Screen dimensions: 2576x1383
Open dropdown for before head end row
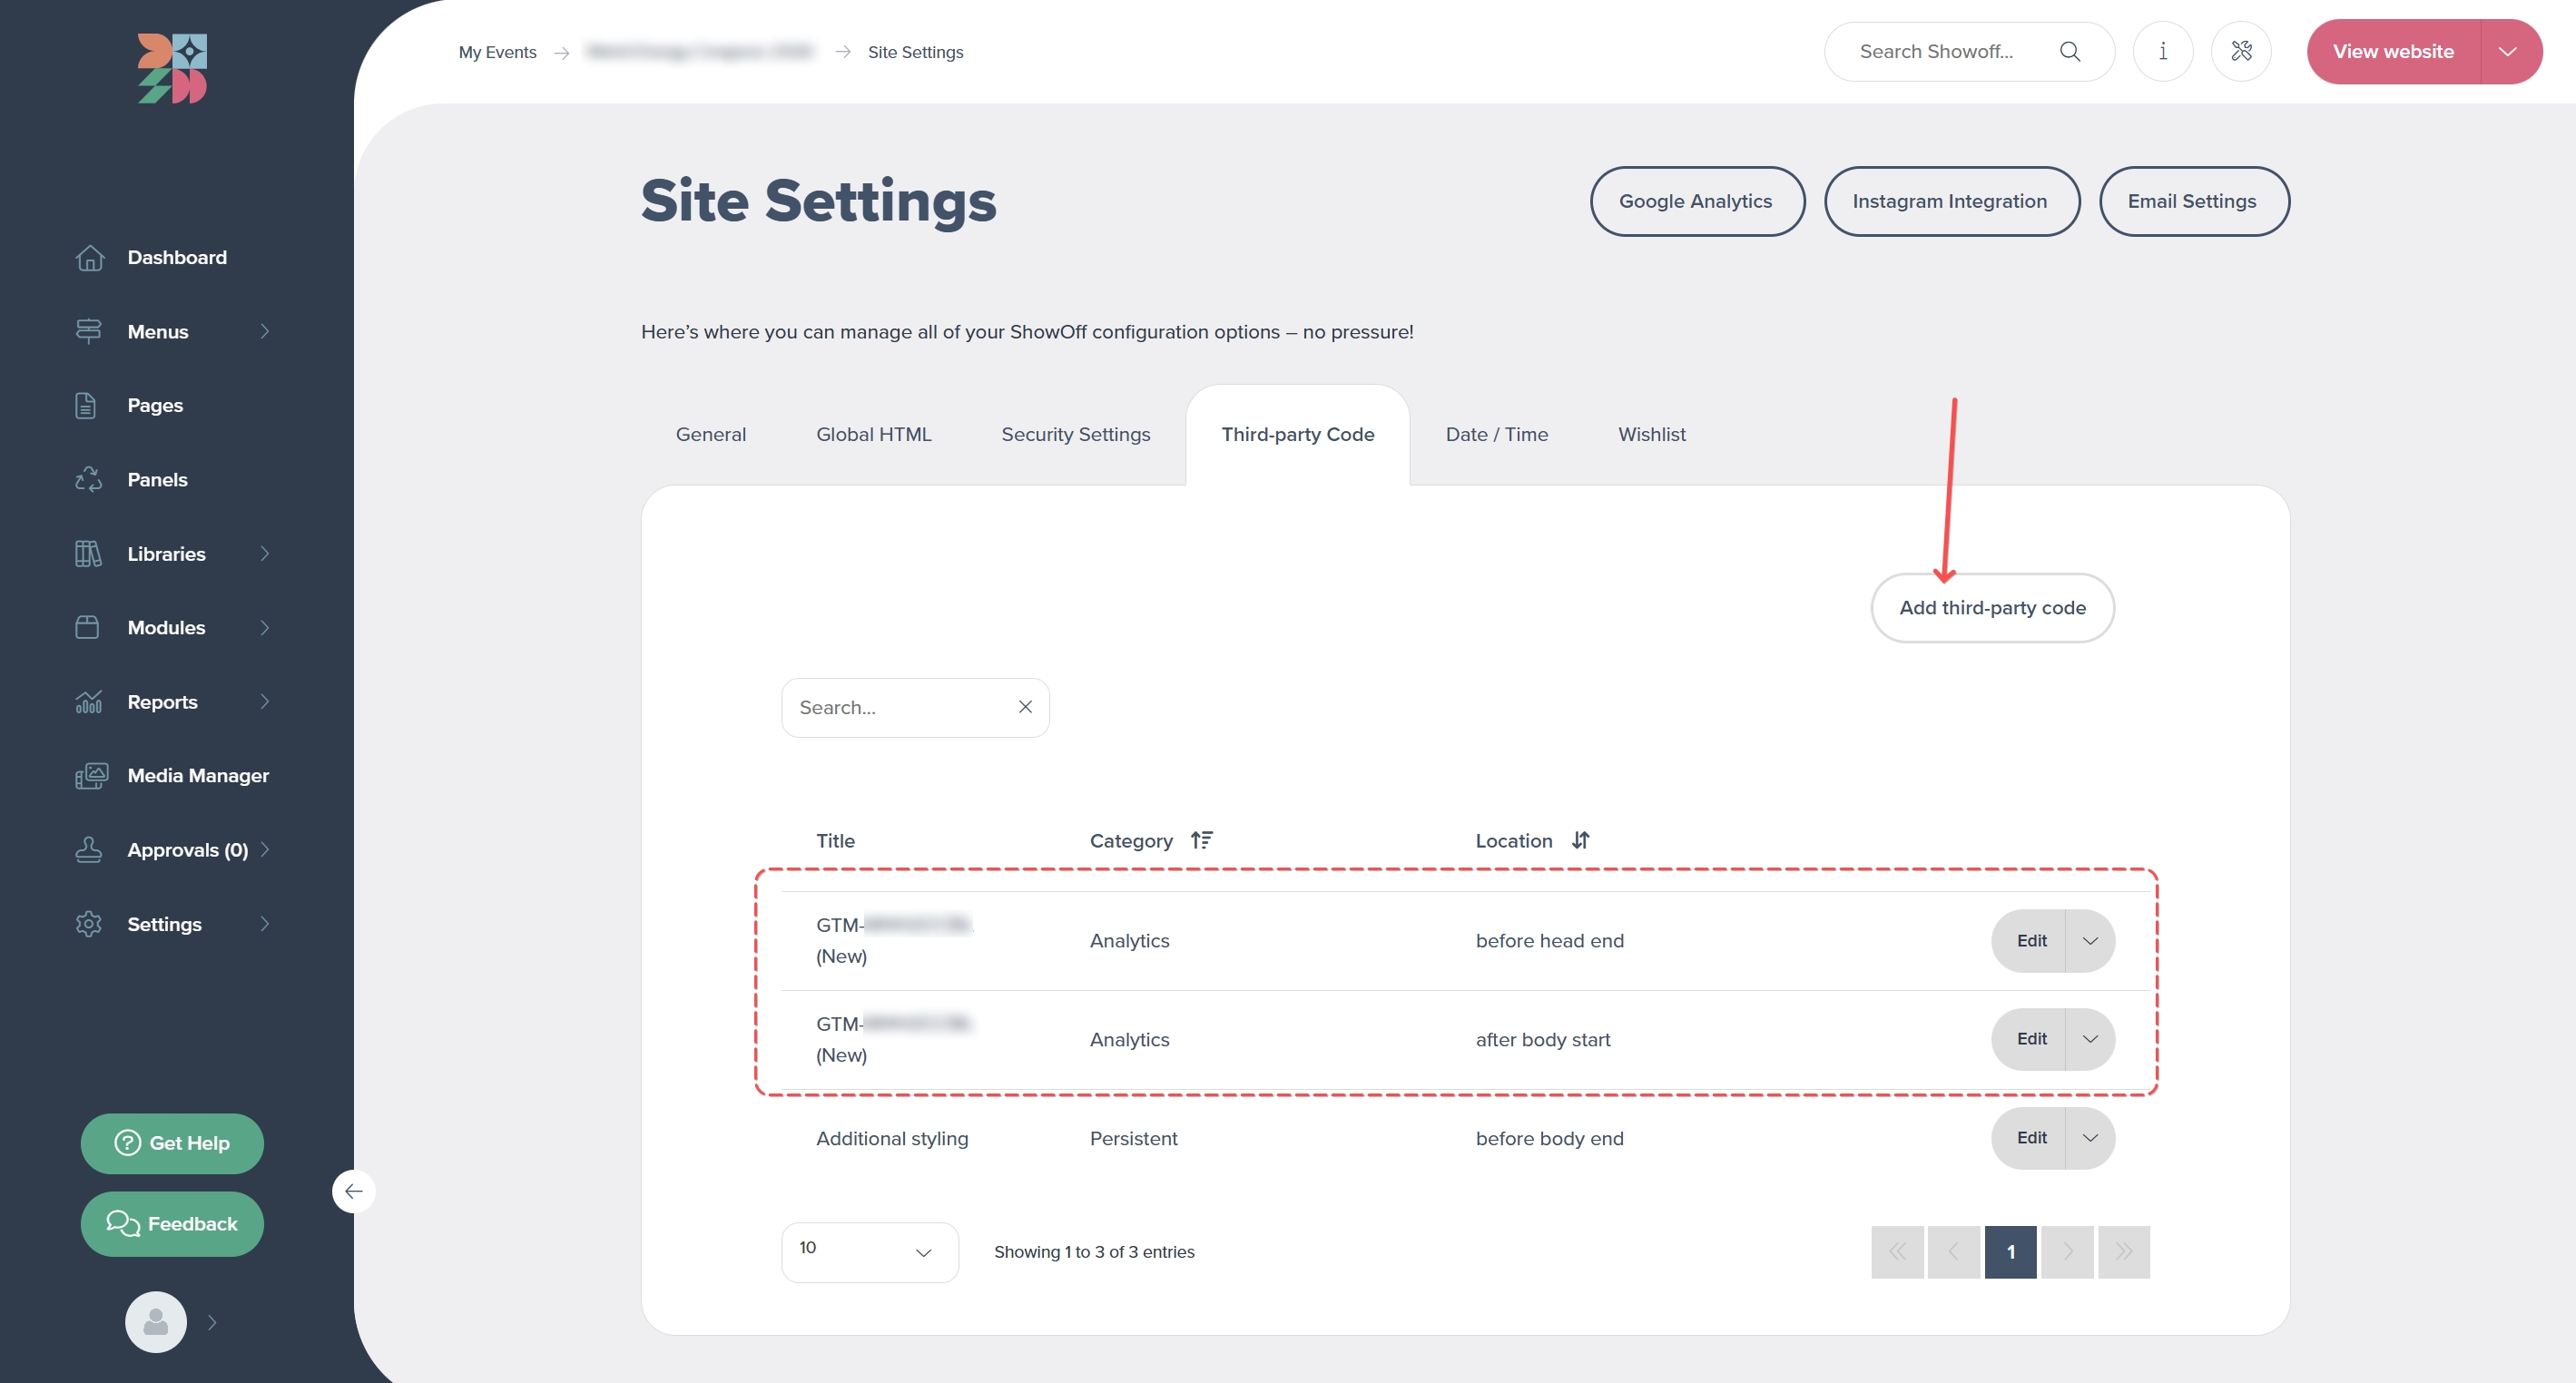click(x=2090, y=941)
